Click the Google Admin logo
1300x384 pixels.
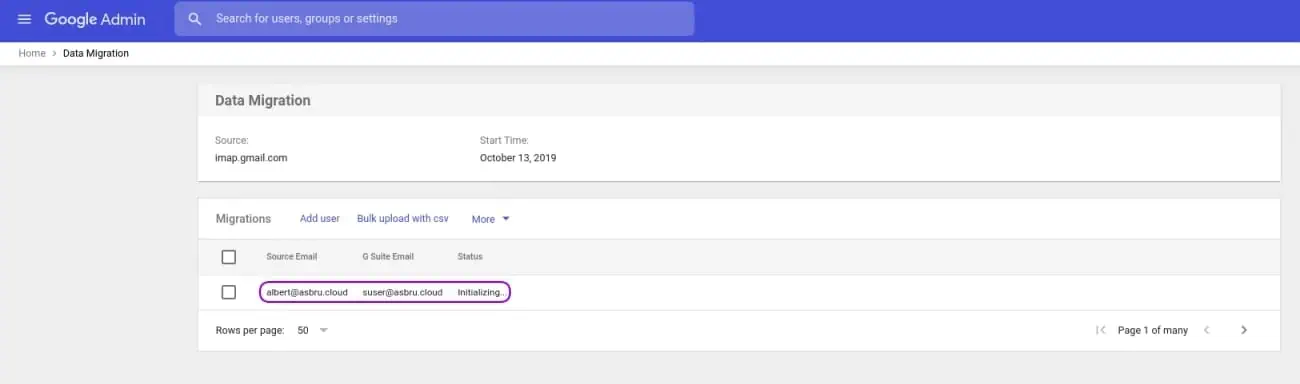point(95,19)
